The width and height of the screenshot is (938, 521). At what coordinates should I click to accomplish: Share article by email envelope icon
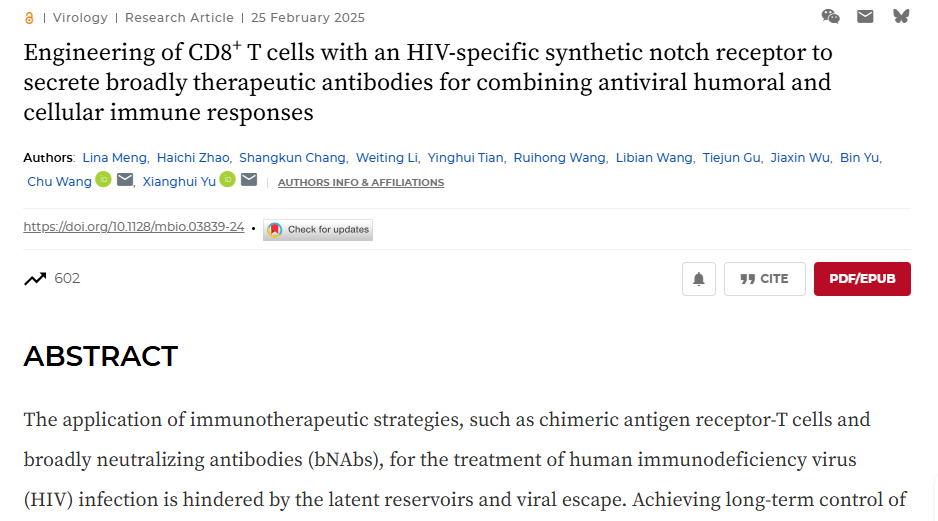[x=865, y=16]
